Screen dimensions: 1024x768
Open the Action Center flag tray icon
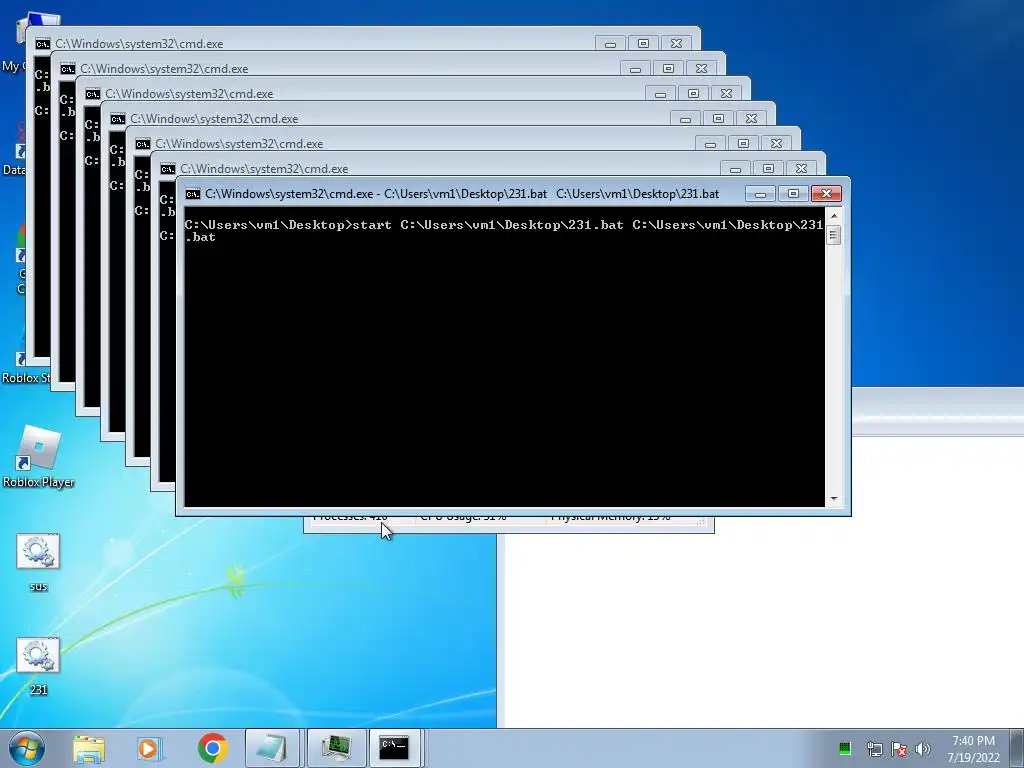click(899, 749)
